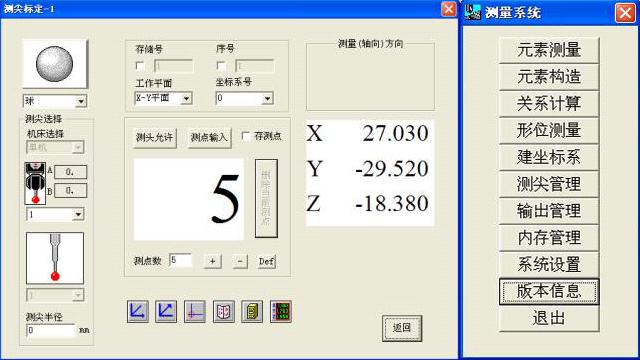The image size is (640, 360).
Task: Click the plus button beside 测点数
Action: [213, 261]
